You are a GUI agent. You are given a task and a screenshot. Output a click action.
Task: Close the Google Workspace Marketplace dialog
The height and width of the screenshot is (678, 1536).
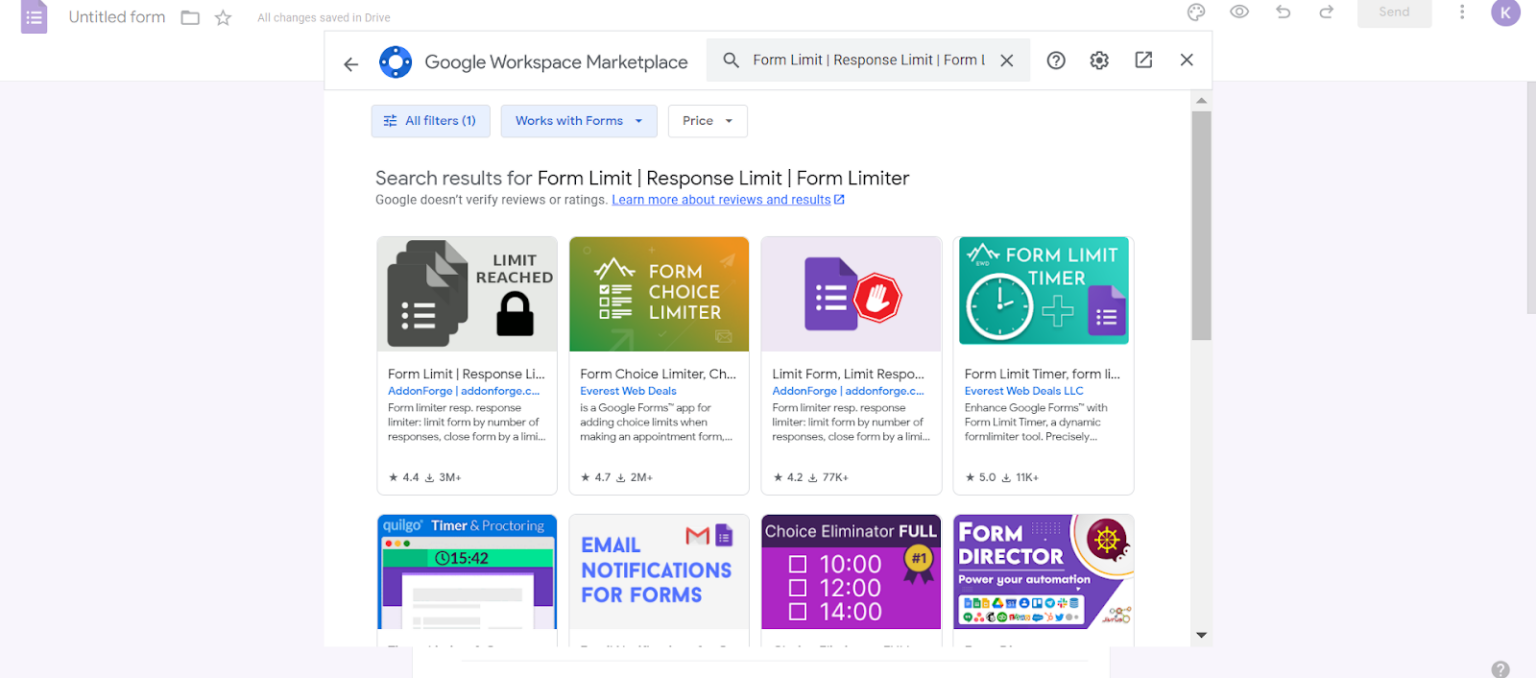tap(1186, 60)
